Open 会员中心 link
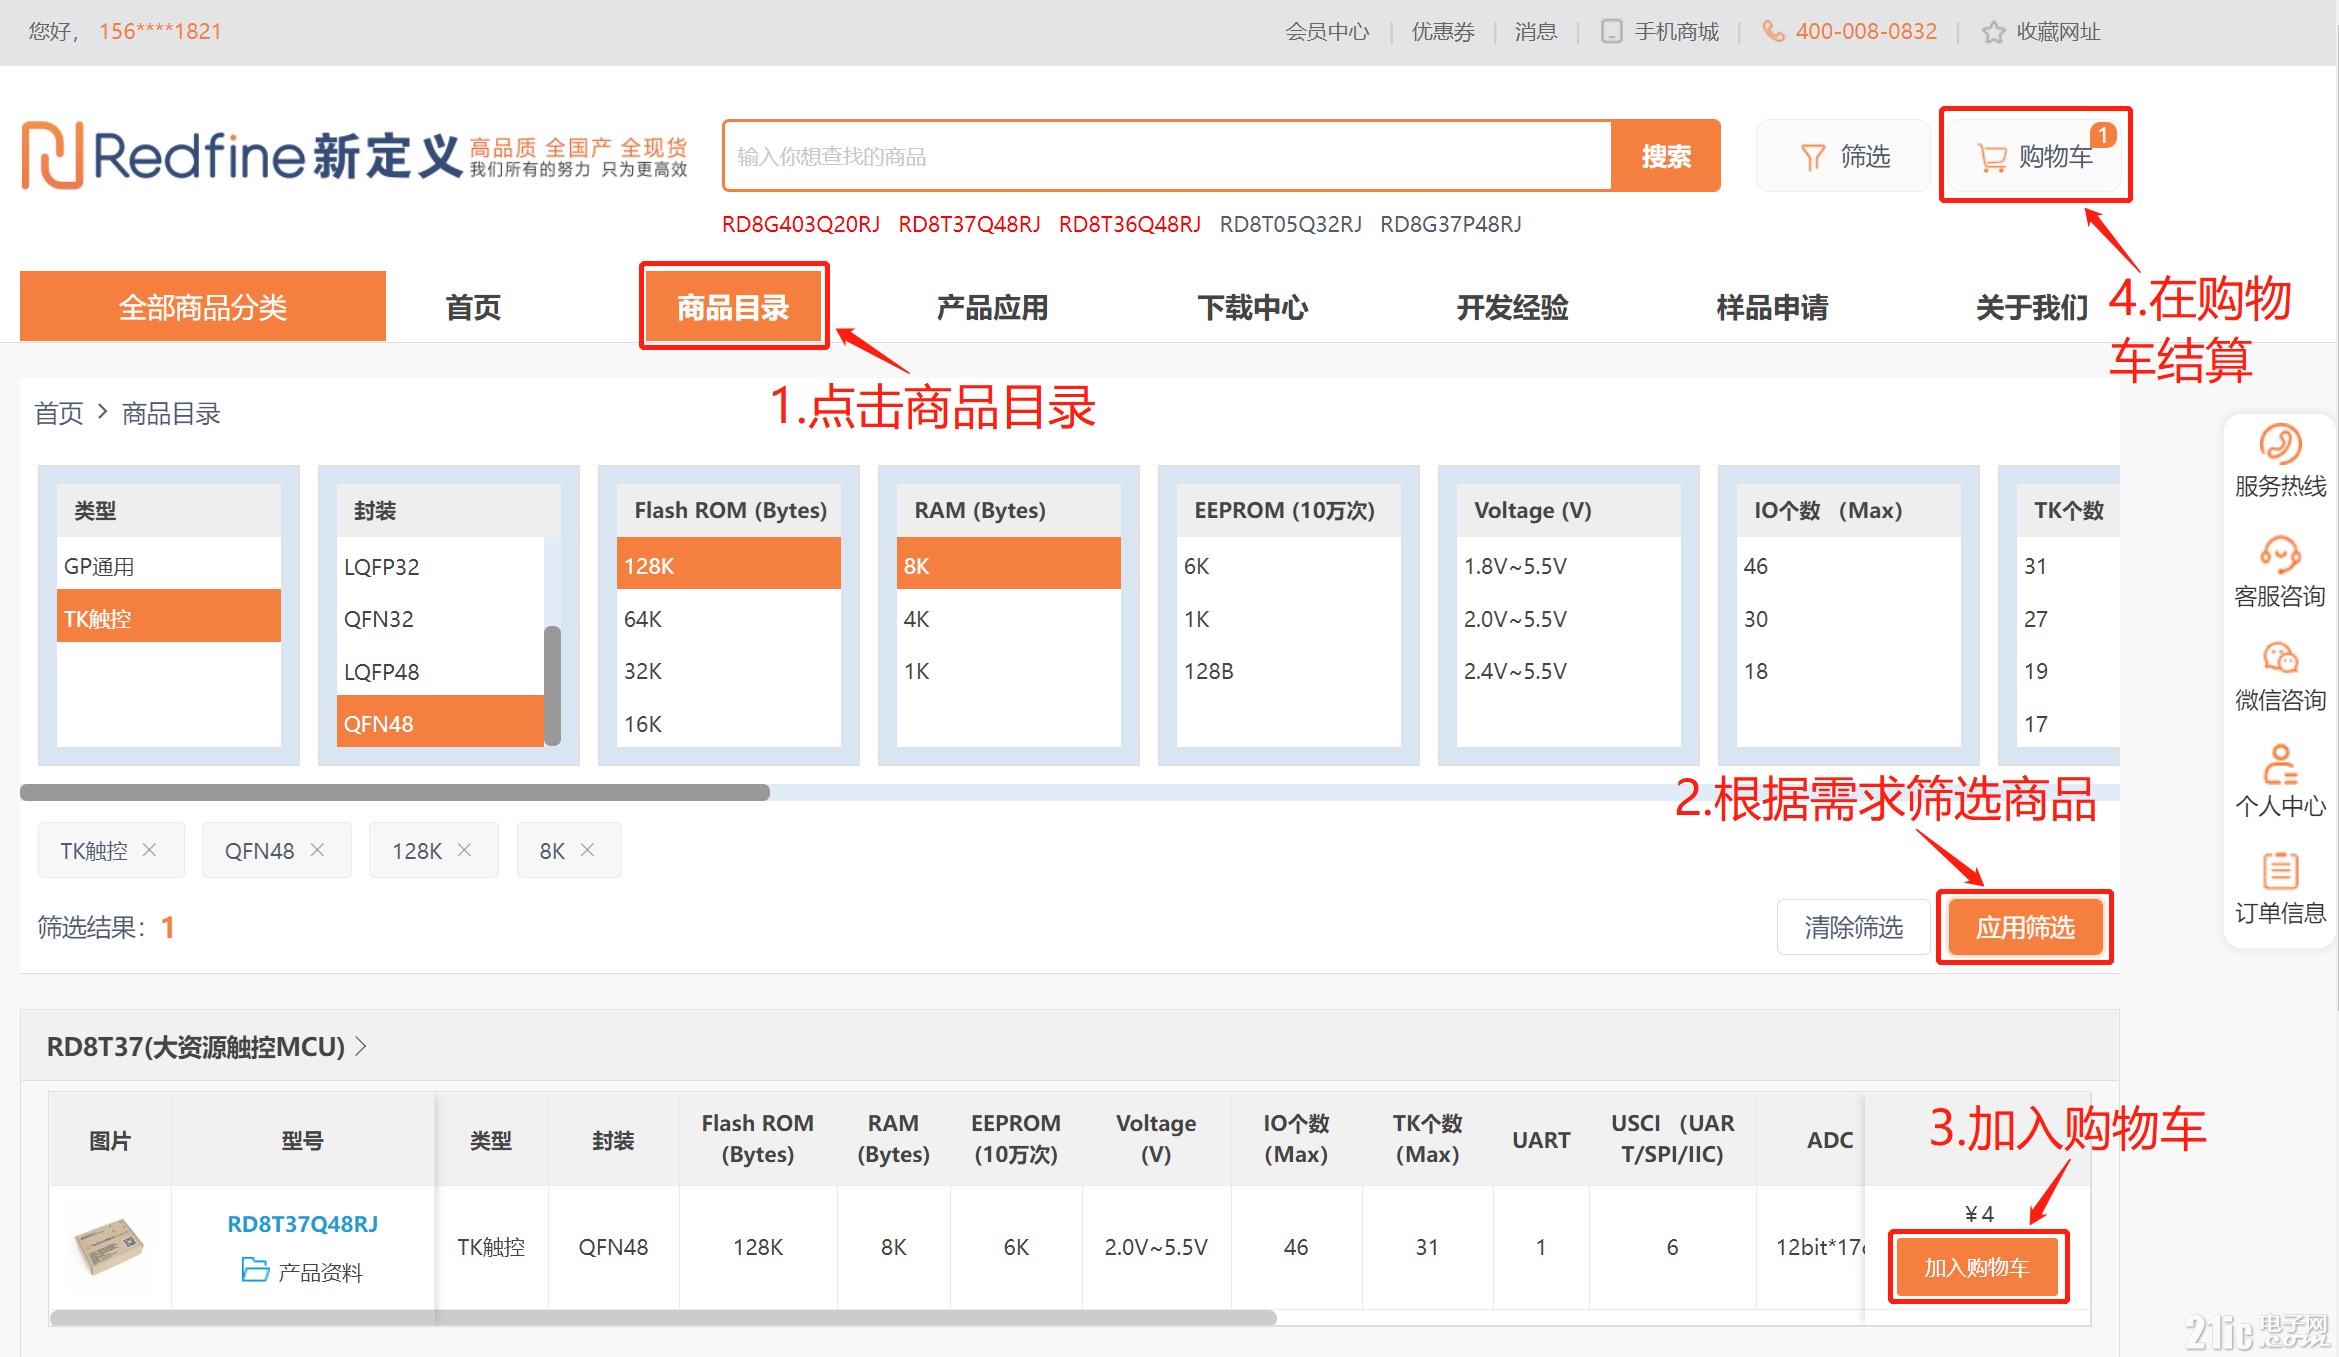Image resolution: width=2339 pixels, height=1357 pixels. tap(1327, 32)
